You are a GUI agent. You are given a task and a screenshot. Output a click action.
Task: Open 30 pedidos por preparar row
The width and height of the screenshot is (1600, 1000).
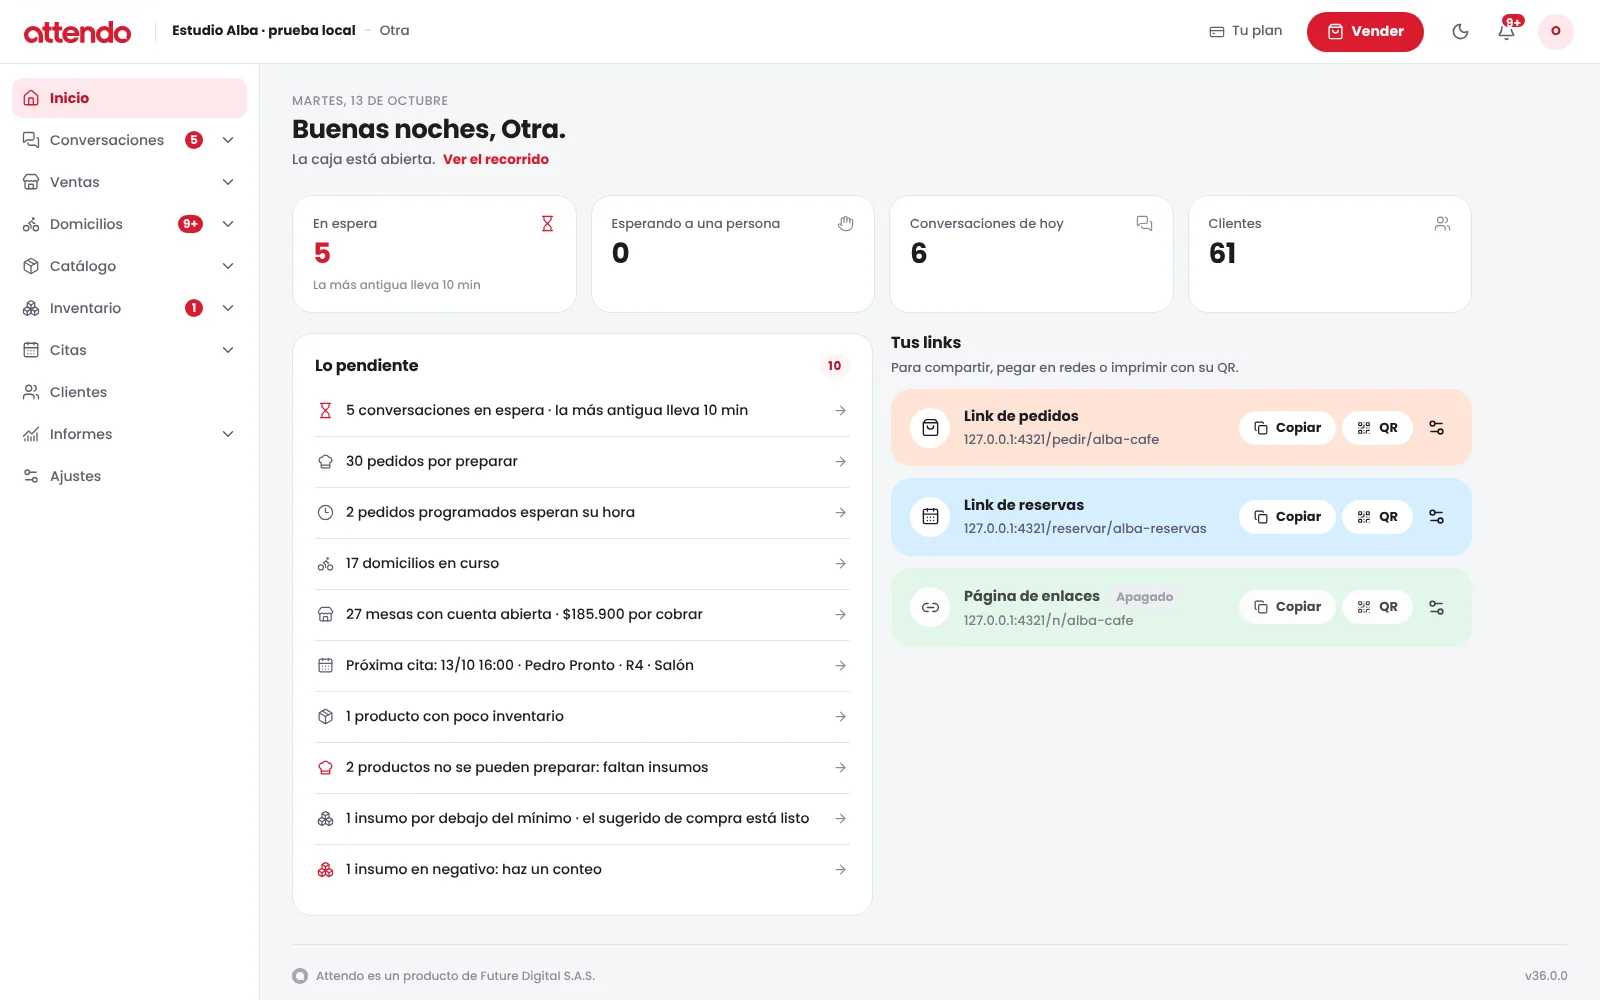582,462
